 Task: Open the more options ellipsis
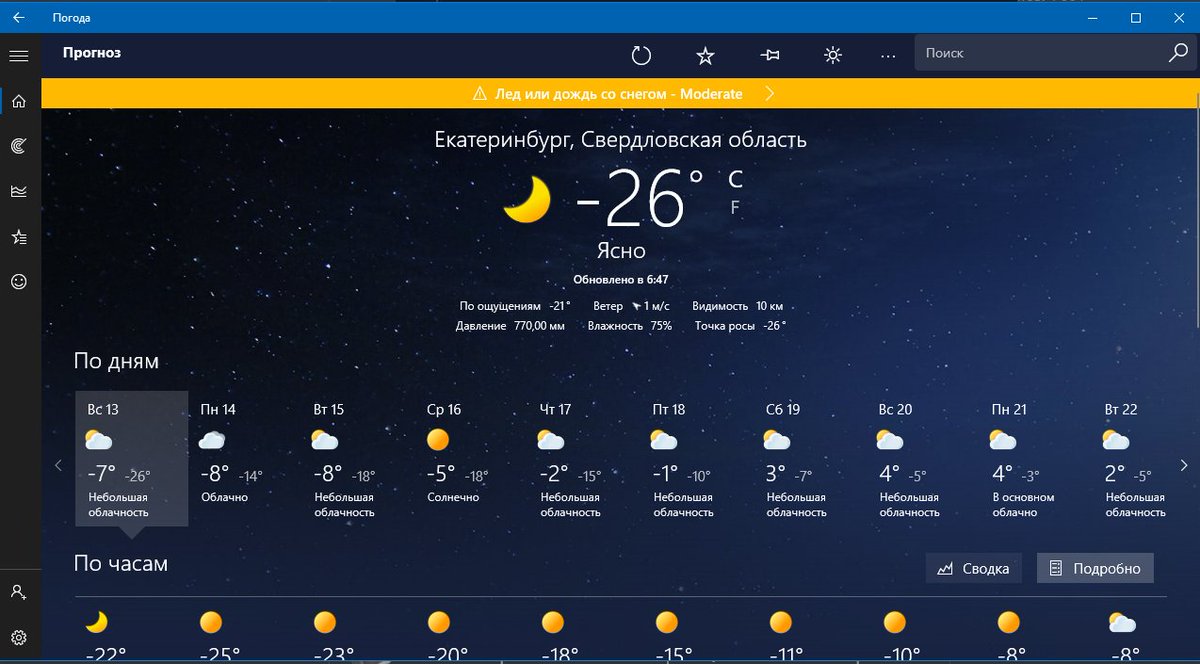pyautogui.click(x=888, y=56)
